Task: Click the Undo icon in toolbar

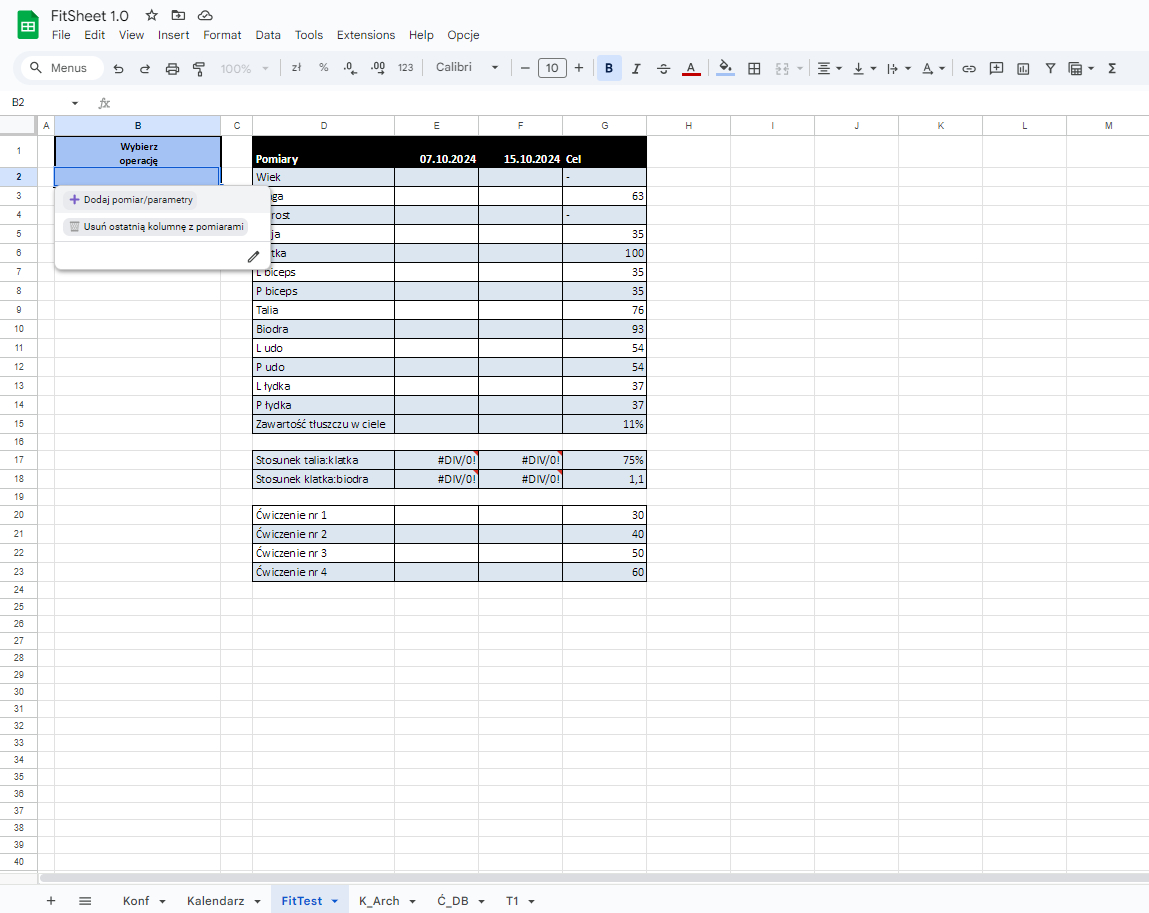Action: point(119,68)
